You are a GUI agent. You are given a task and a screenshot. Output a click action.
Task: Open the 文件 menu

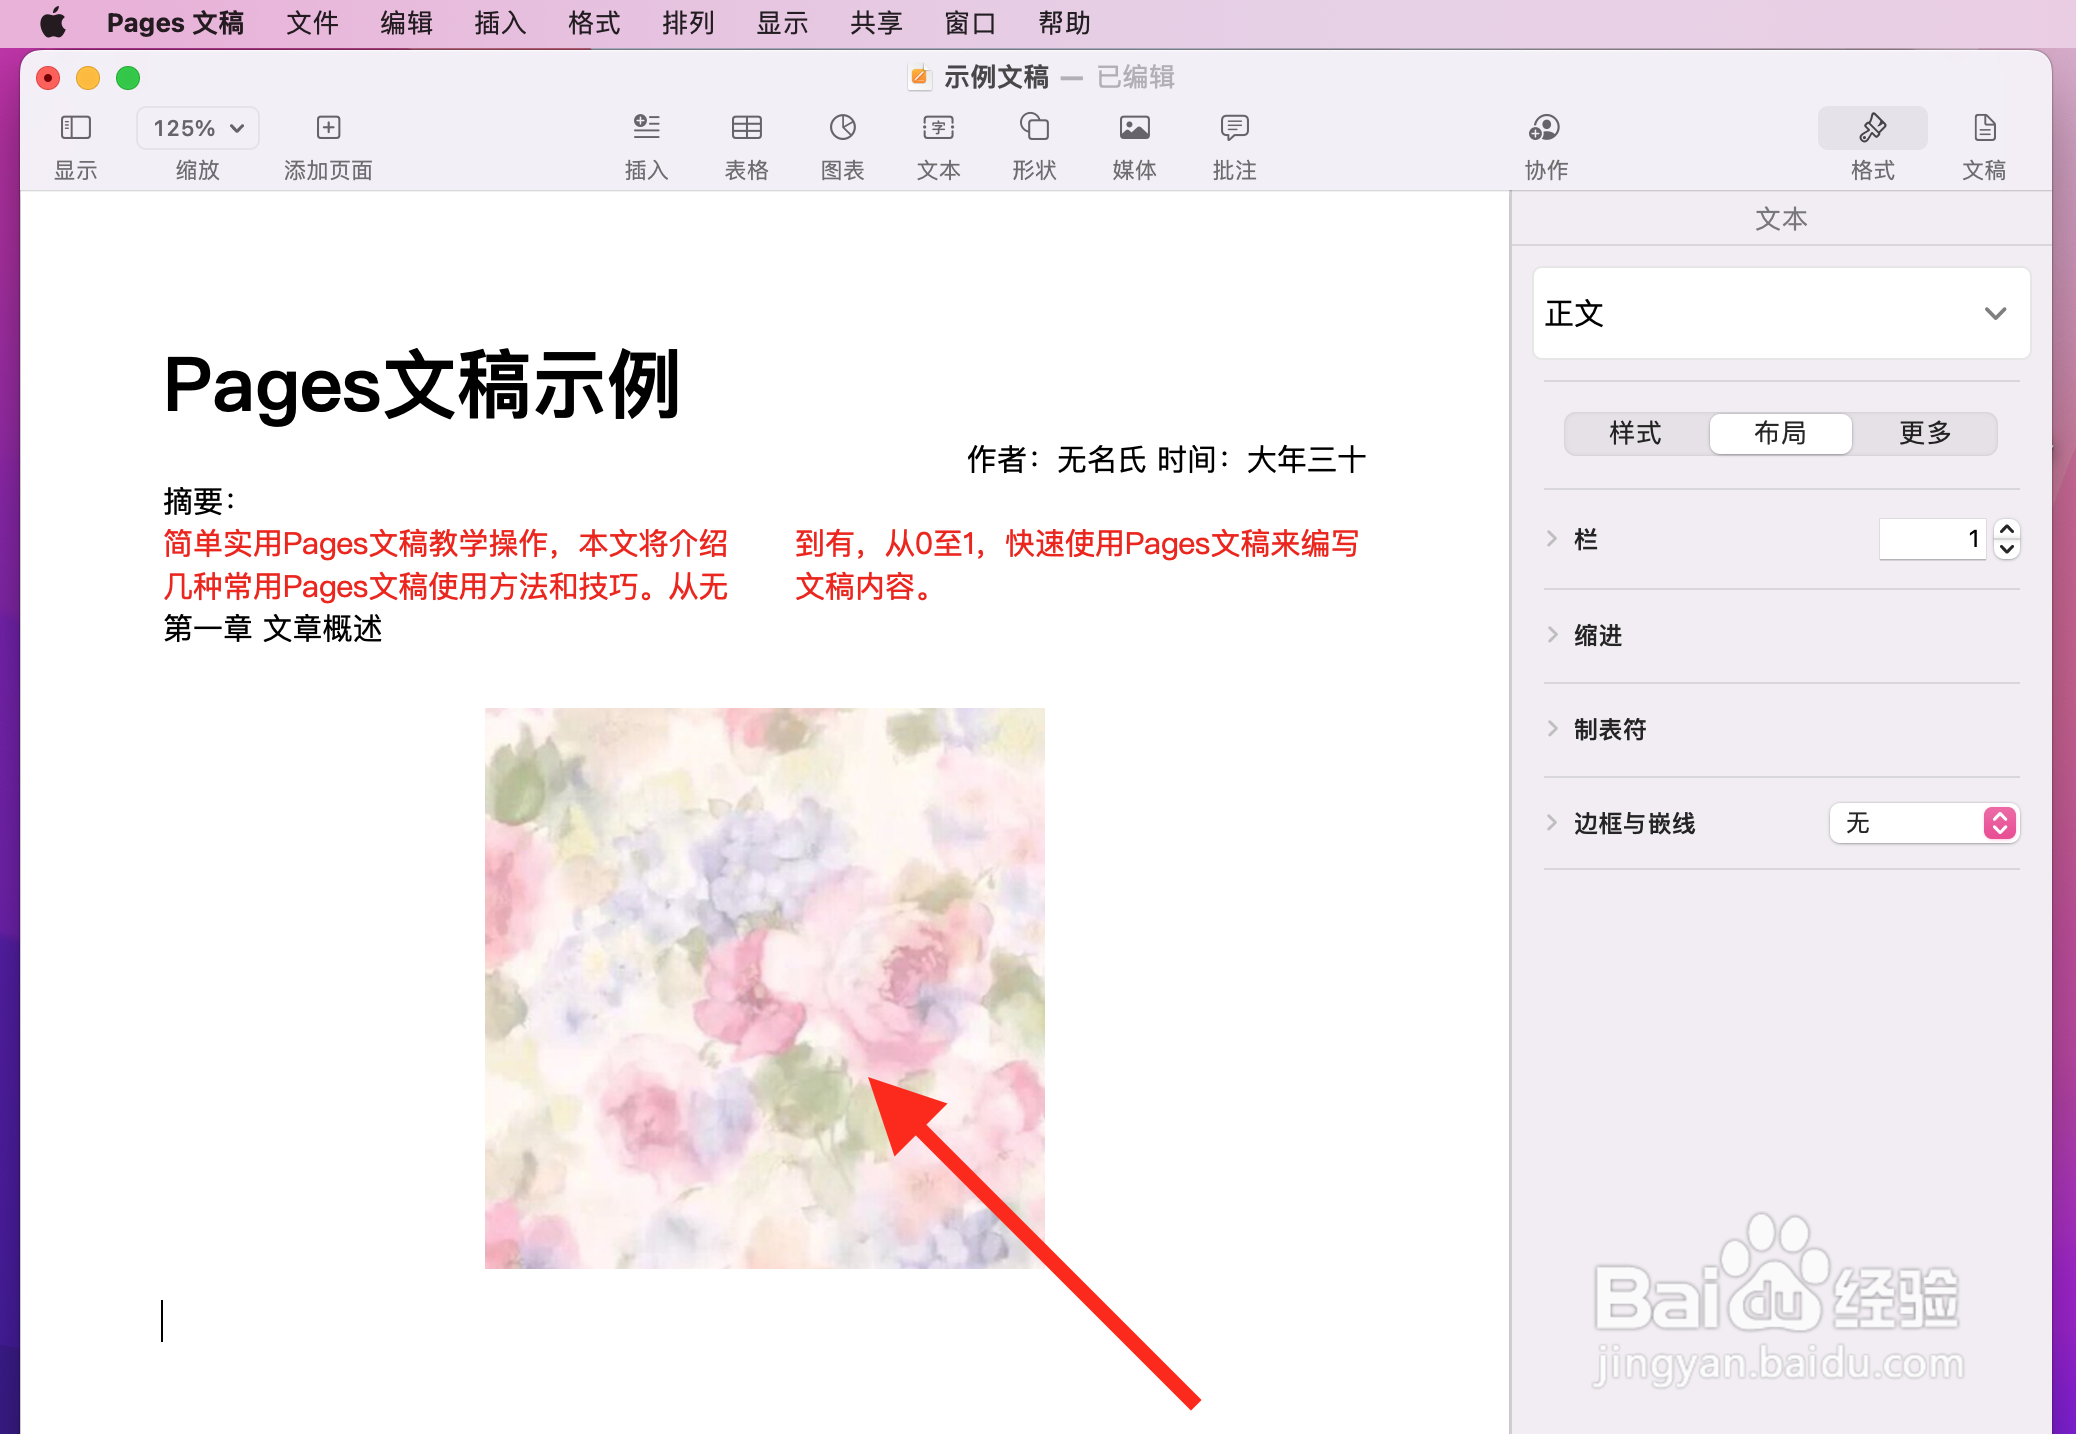(x=312, y=22)
